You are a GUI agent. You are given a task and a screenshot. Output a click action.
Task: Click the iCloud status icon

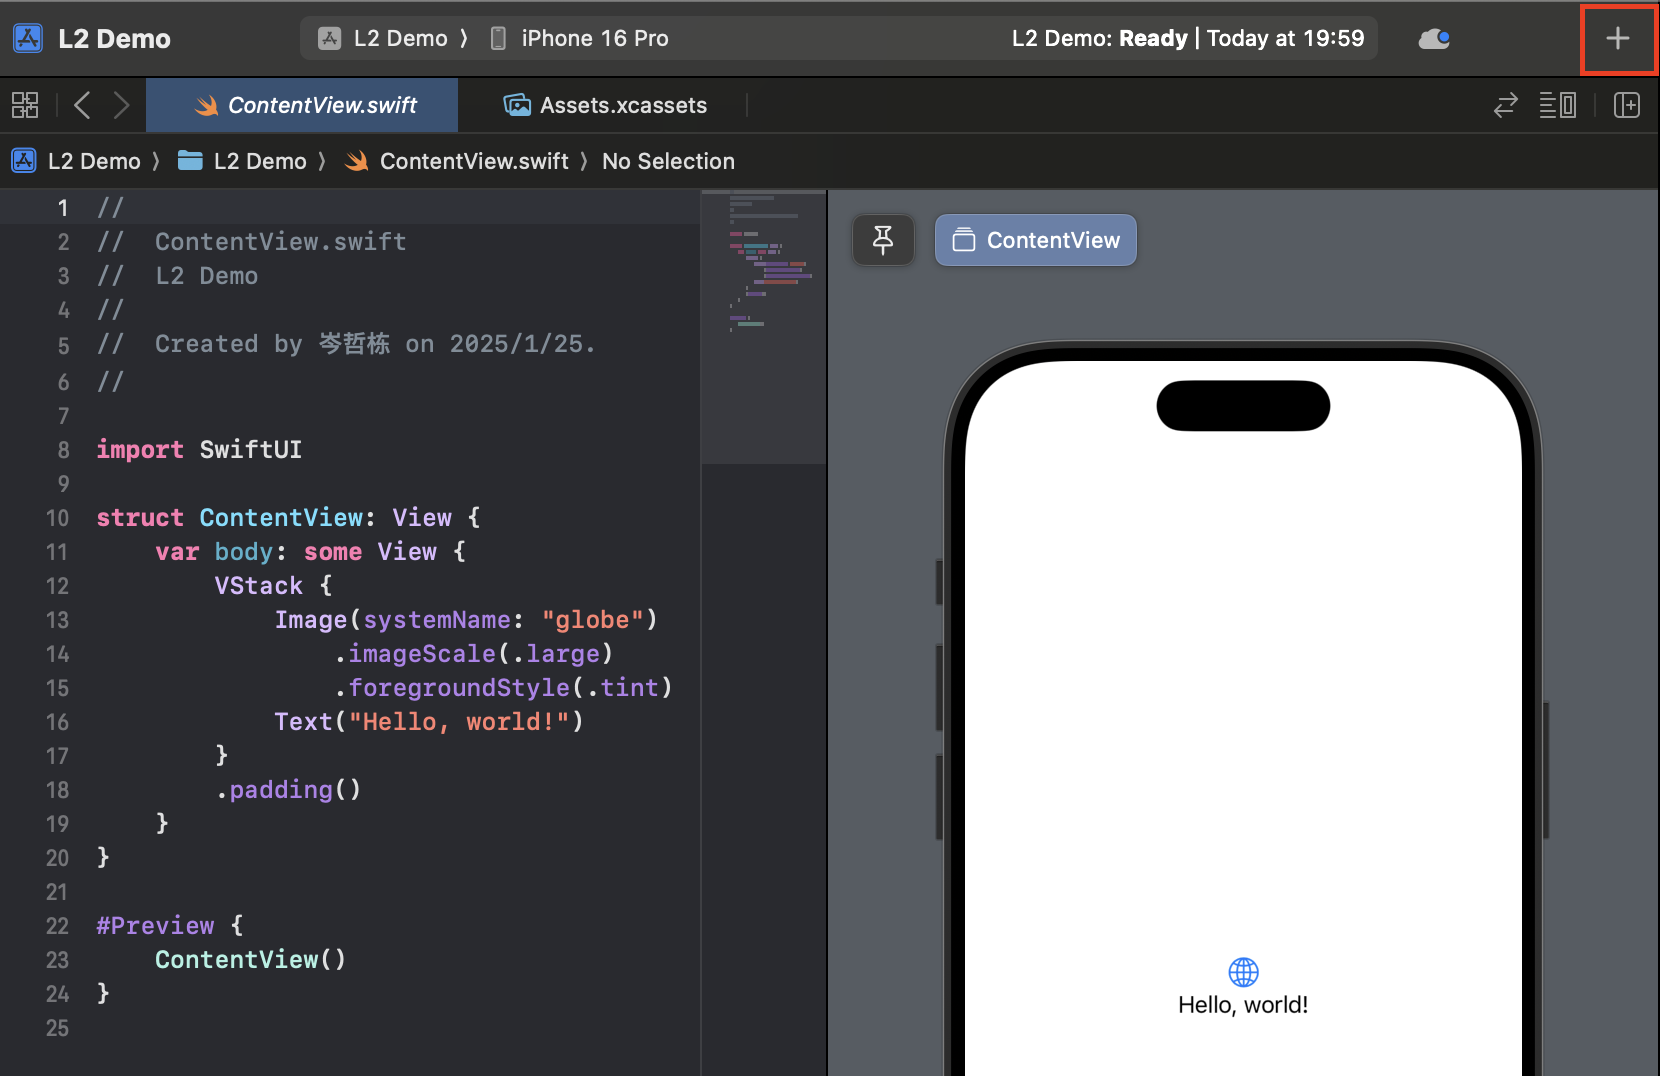(1434, 39)
